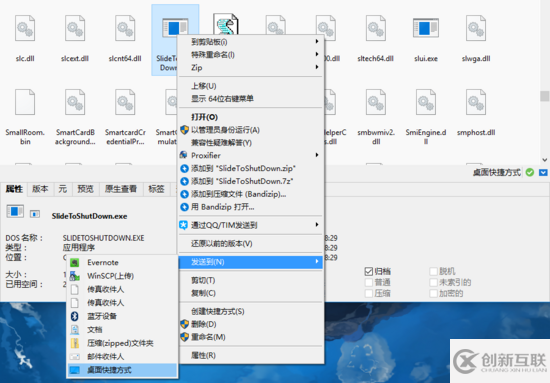
Task: Open the blue dropdown next to 桌面快捷方式
Action: (x=543, y=172)
